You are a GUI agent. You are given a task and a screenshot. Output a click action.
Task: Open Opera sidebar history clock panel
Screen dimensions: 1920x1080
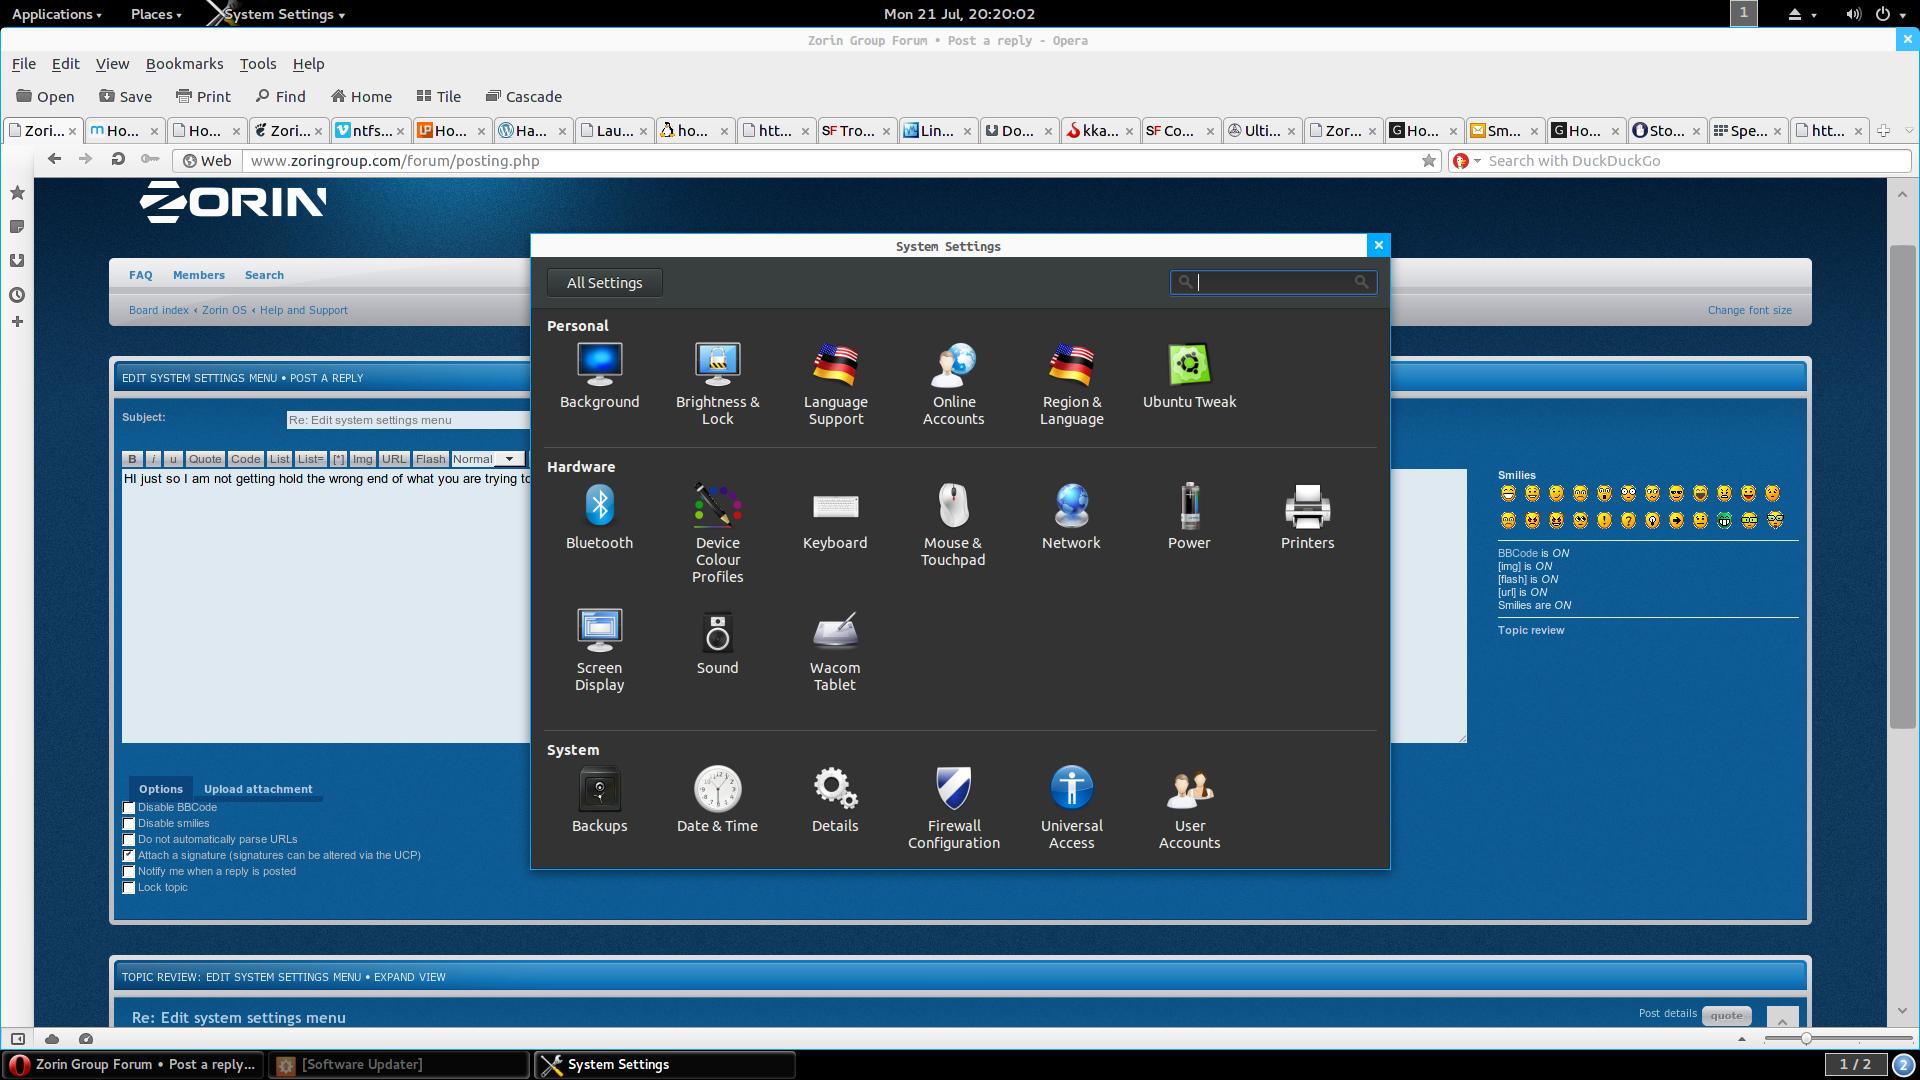pyautogui.click(x=17, y=295)
